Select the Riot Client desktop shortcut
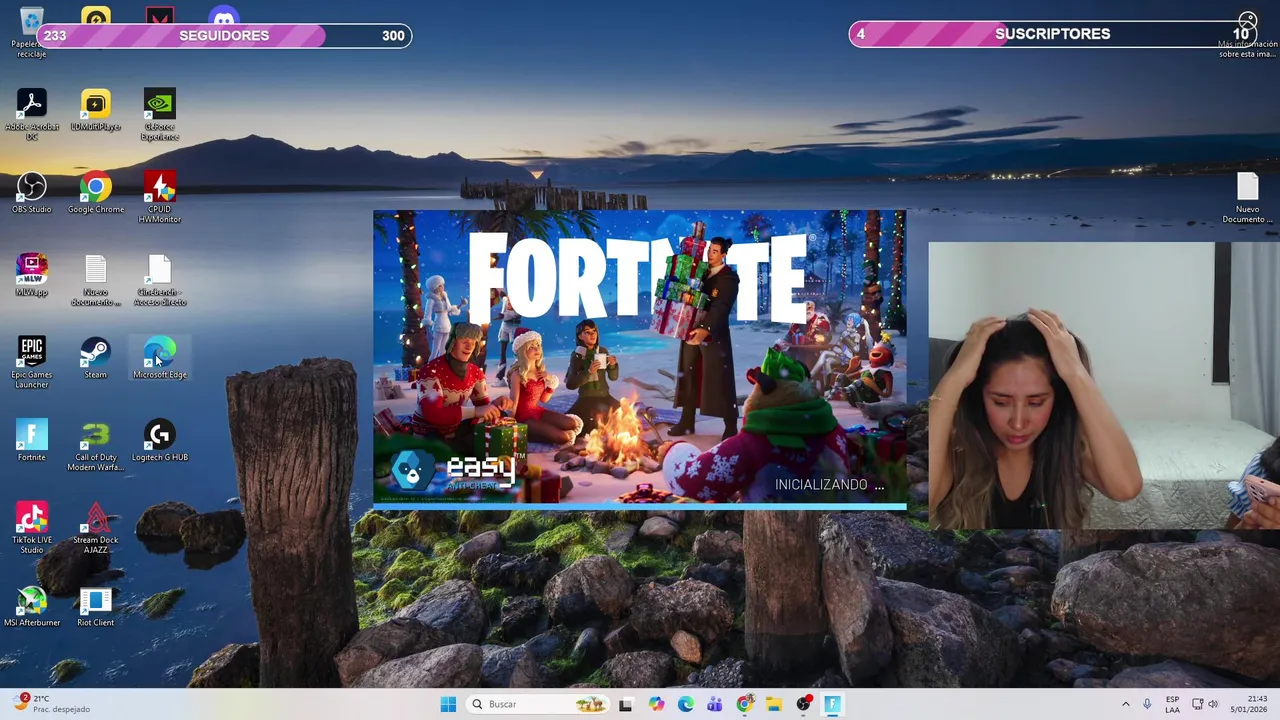This screenshot has height=720, width=1280. pos(95,606)
